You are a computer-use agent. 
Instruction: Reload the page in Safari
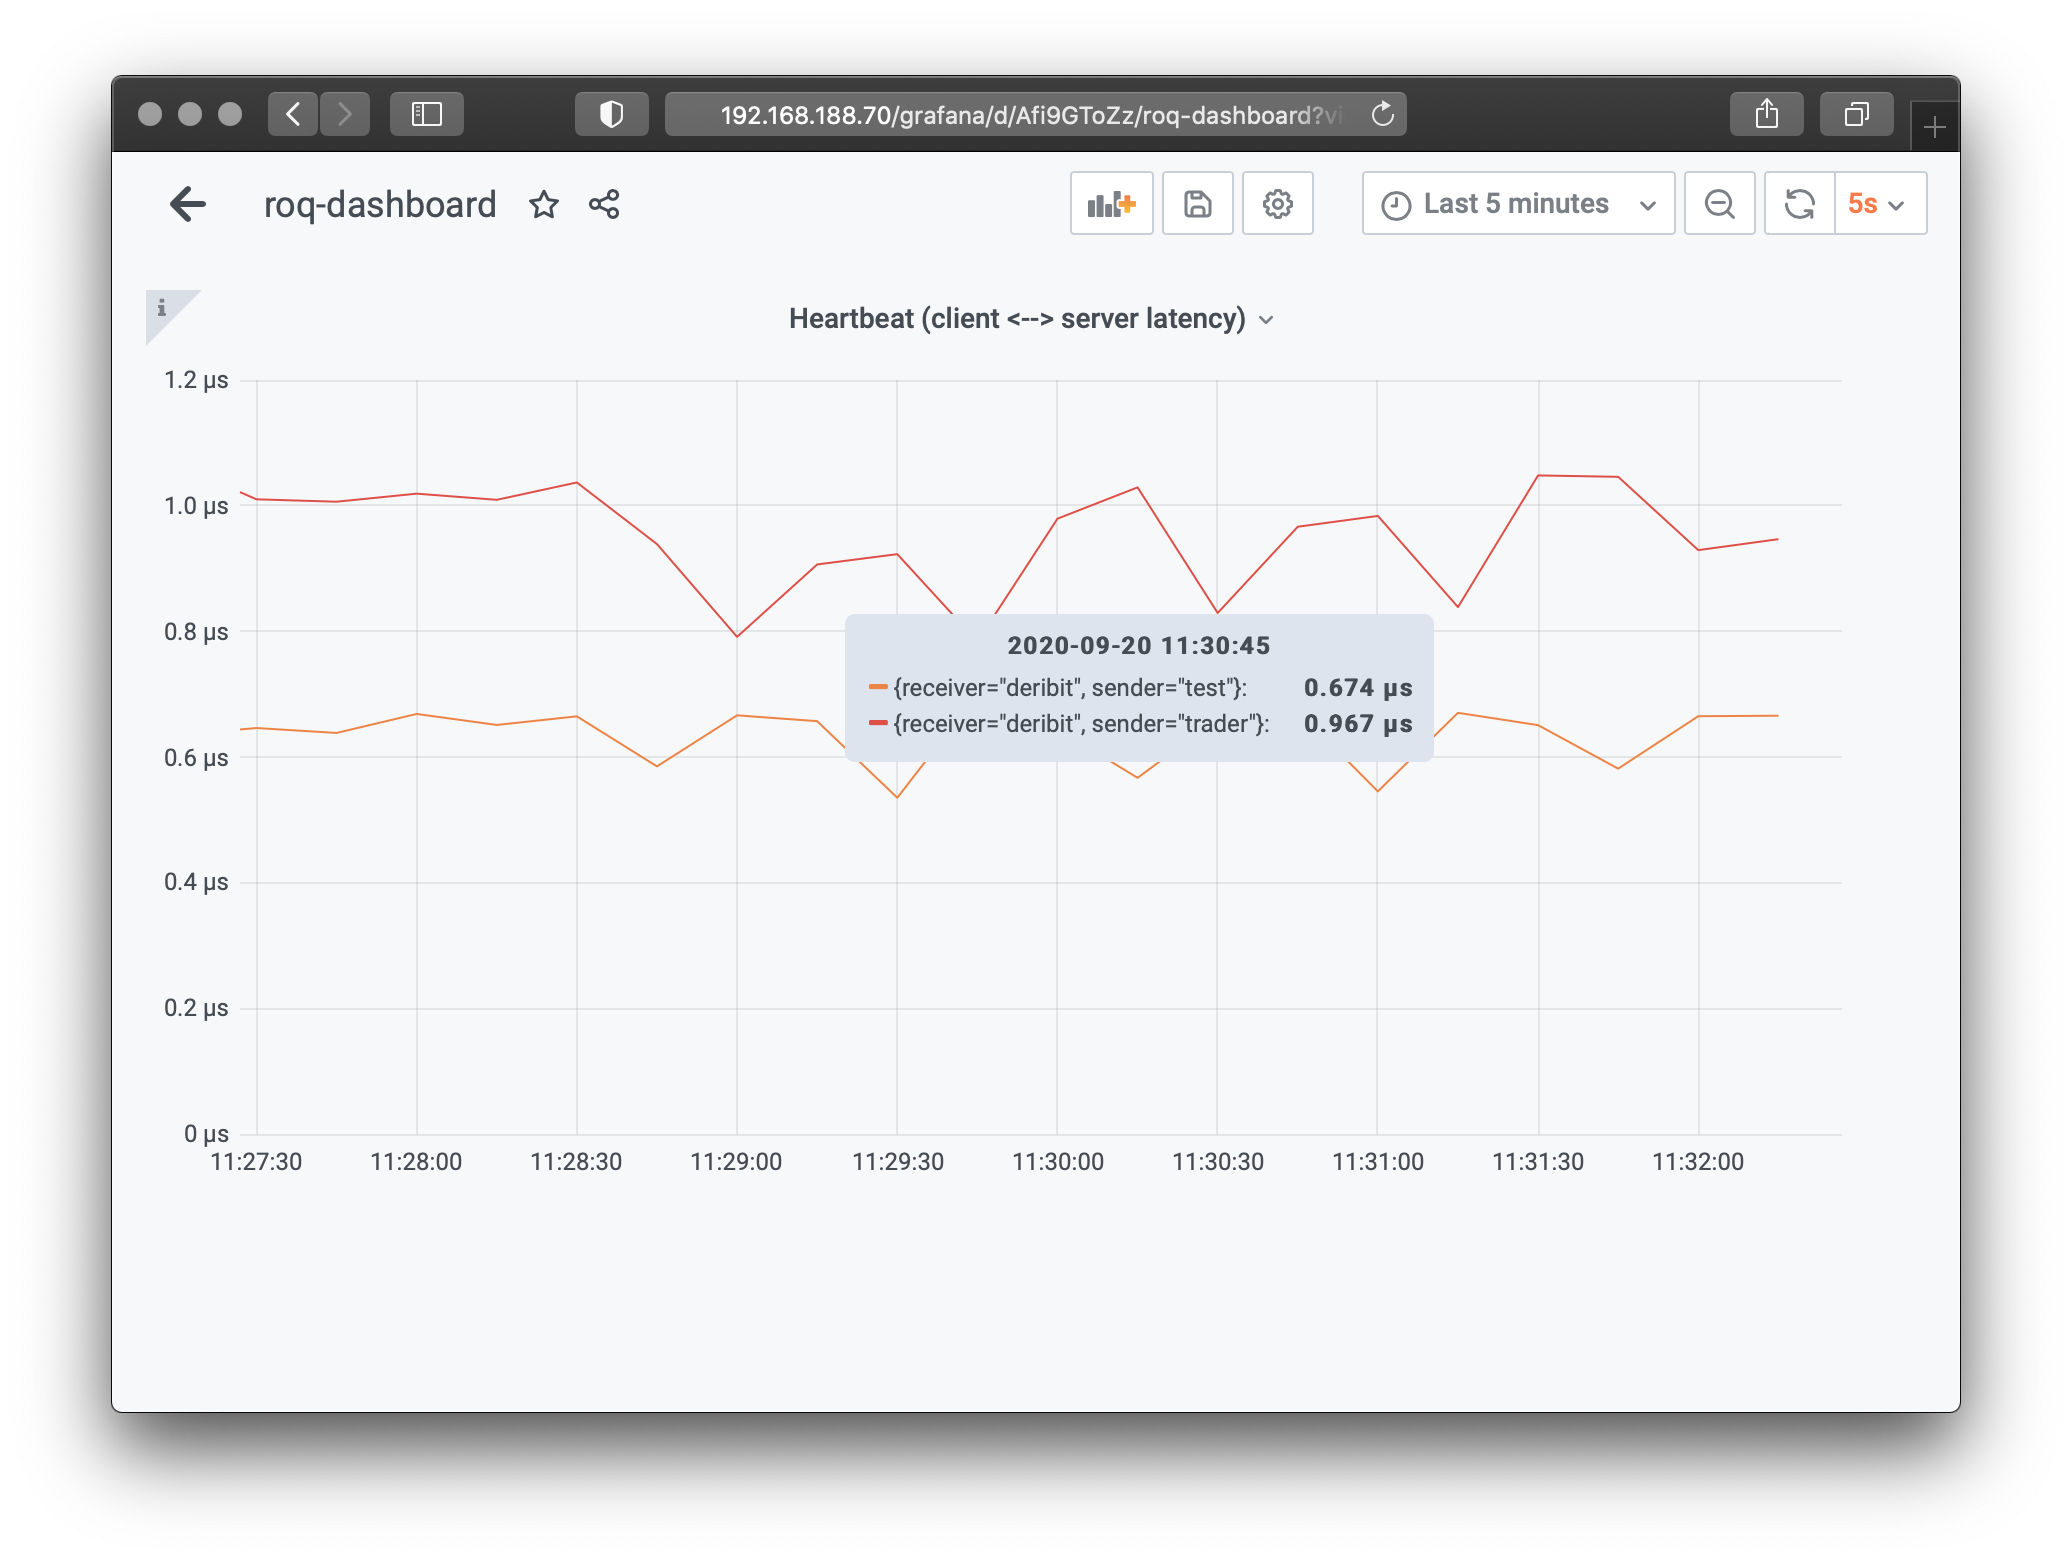pyautogui.click(x=1383, y=114)
